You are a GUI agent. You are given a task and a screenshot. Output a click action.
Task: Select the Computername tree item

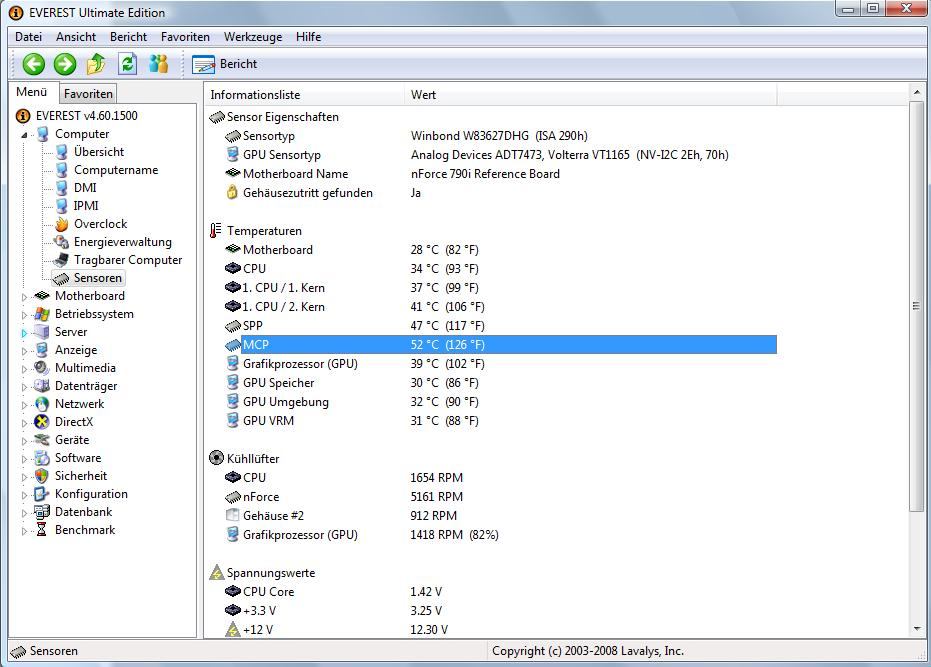(116, 170)
